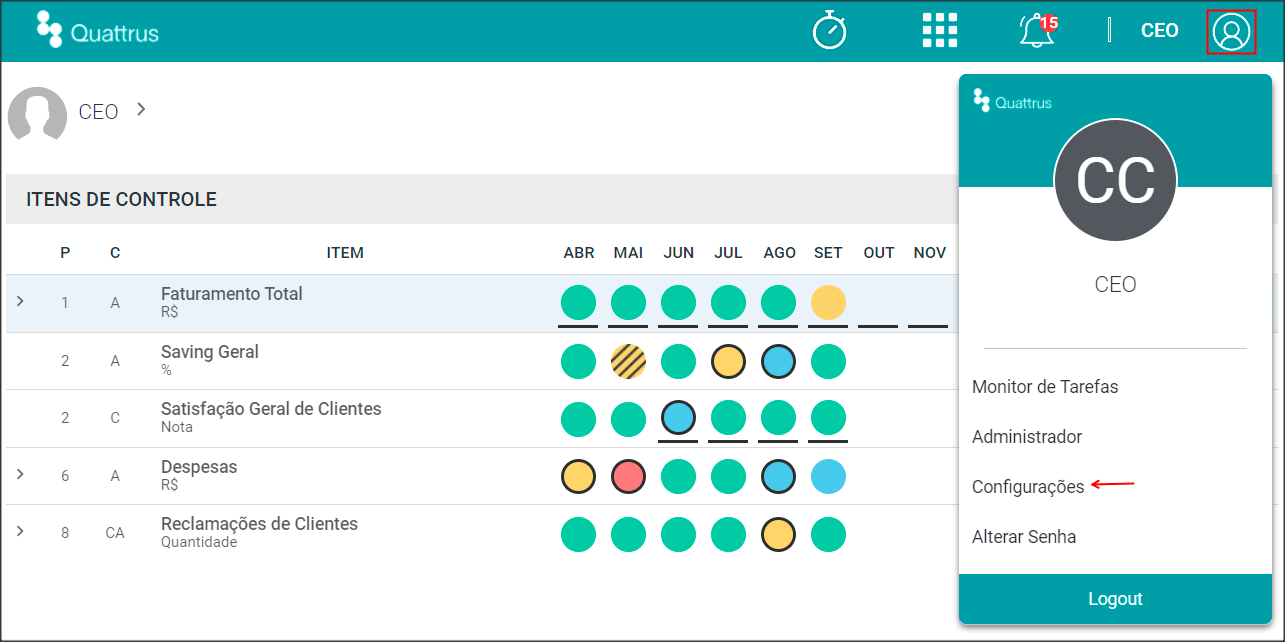Click Alterar Senha option
This screenshot has height=642, width=1285.
click(1024, 537)
